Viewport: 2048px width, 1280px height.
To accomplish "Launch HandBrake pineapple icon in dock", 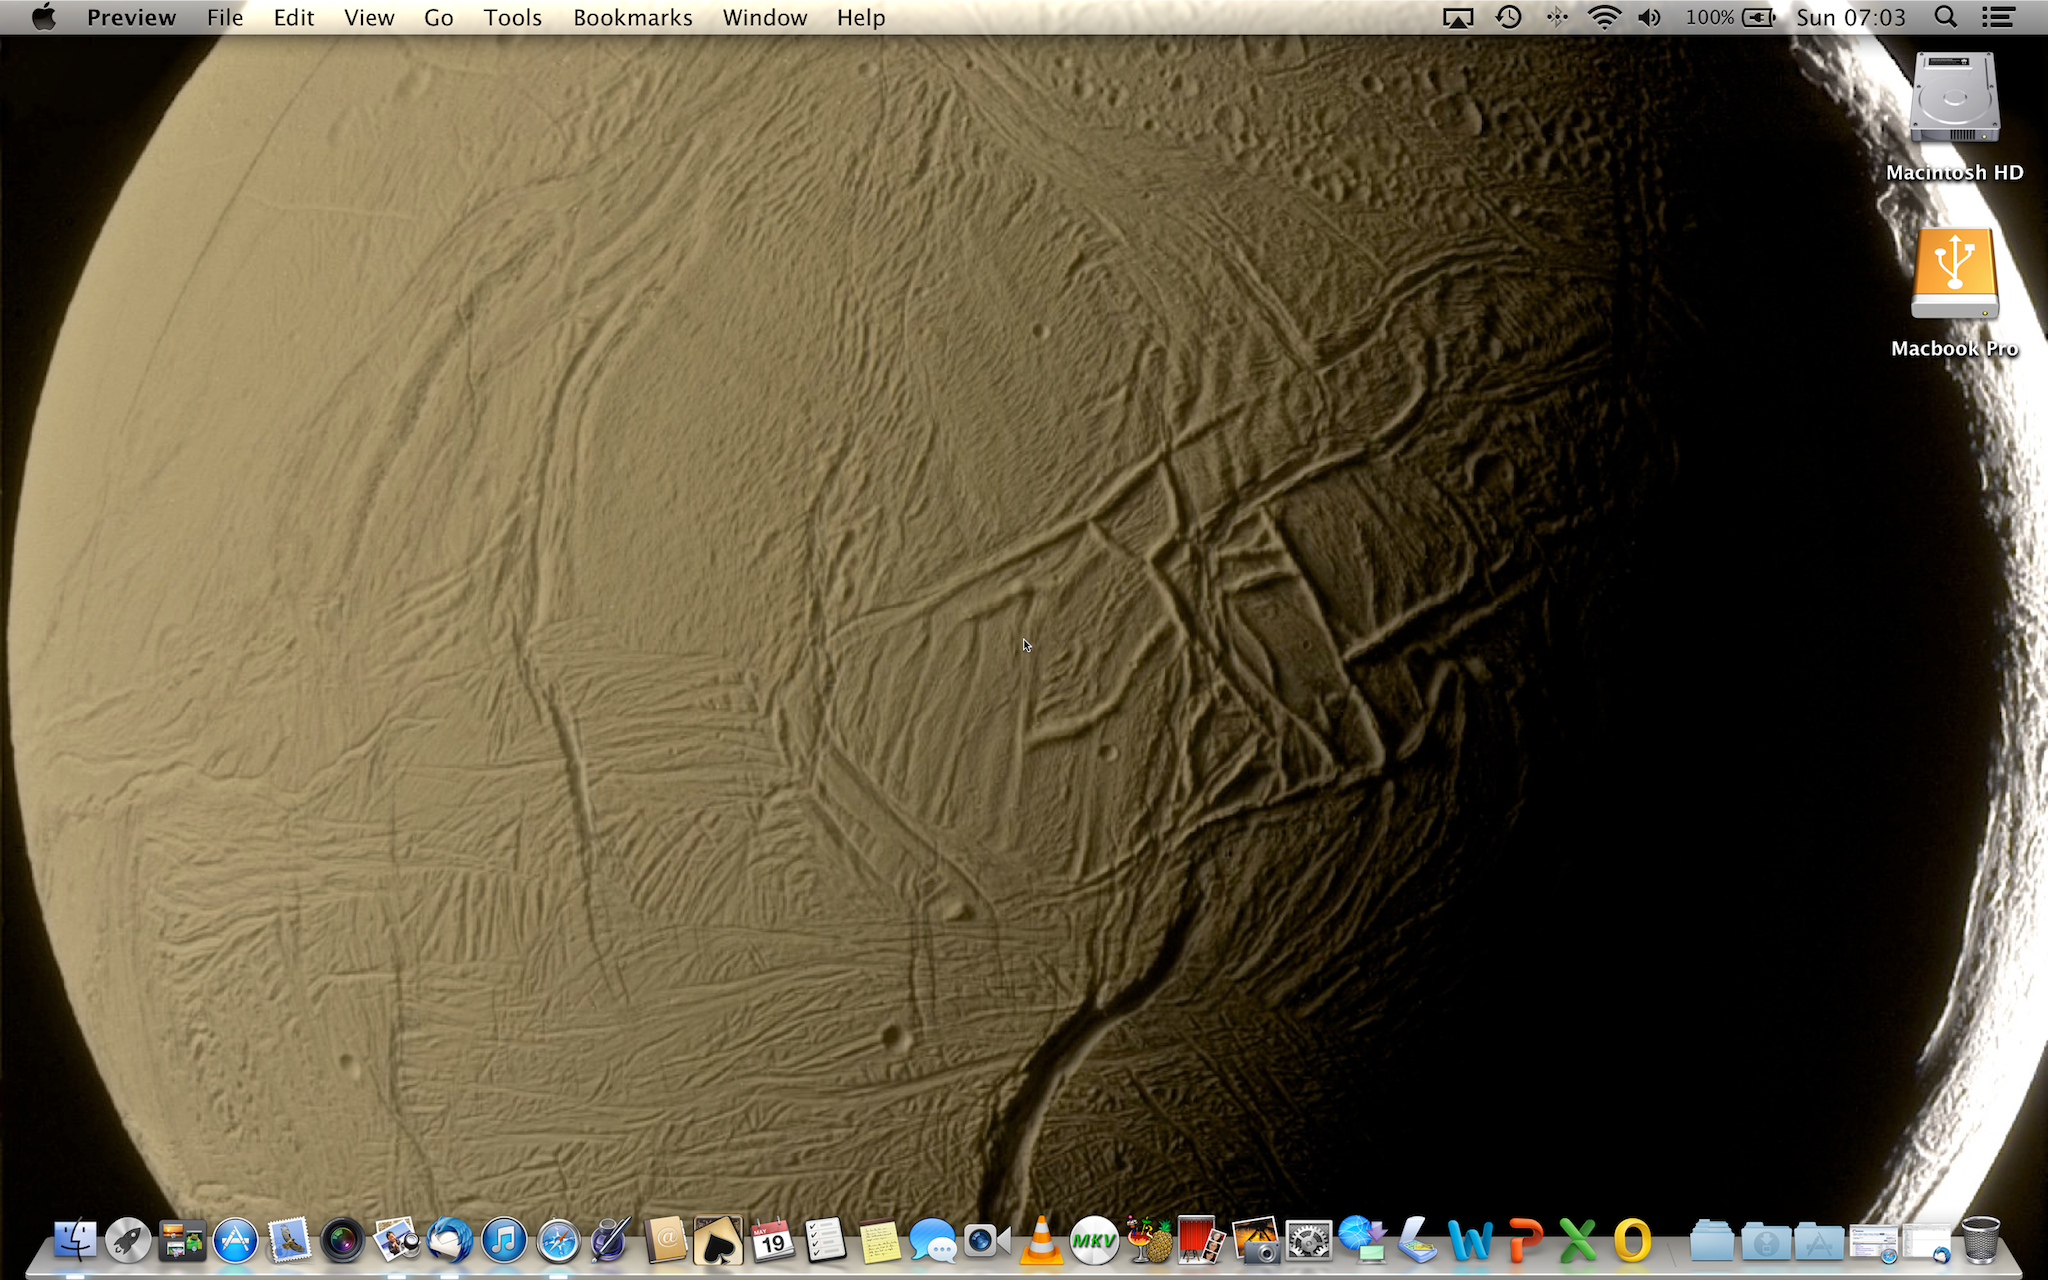I will point(1148,1241).
